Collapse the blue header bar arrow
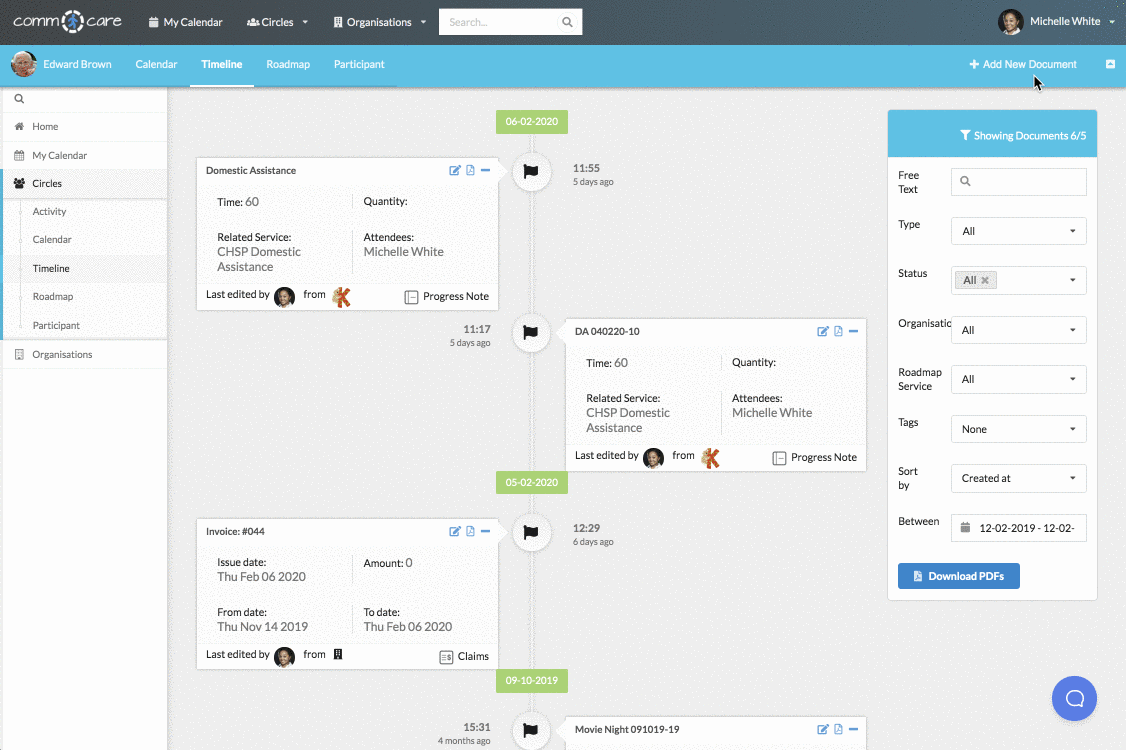This screenshot has width=1126, height=750. click(1110, 64)
